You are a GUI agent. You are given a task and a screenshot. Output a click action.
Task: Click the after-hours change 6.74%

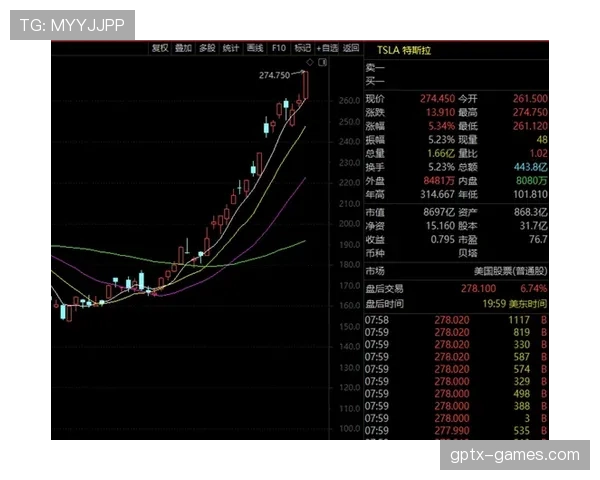[x=533, y=288]
